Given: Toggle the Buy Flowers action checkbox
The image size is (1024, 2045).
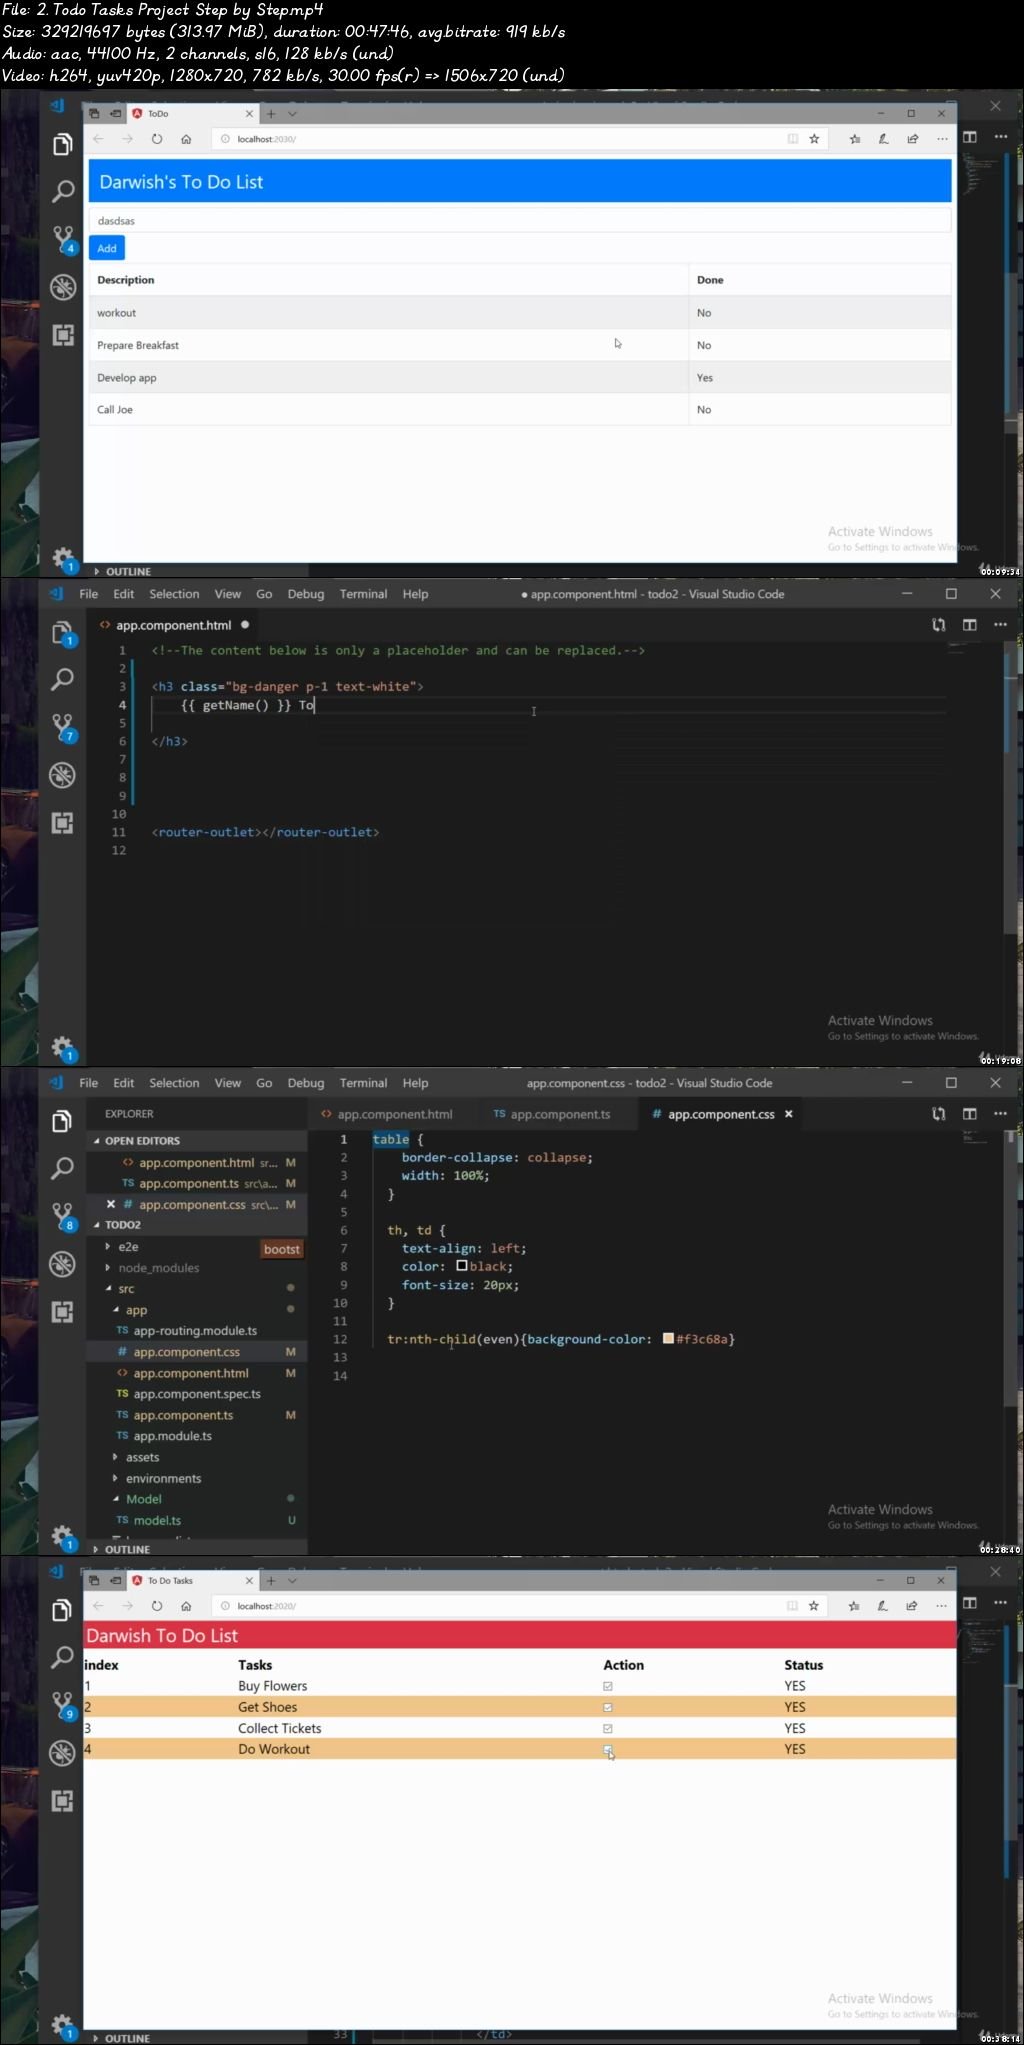Looking at the screenshot, I should 608,1686.
